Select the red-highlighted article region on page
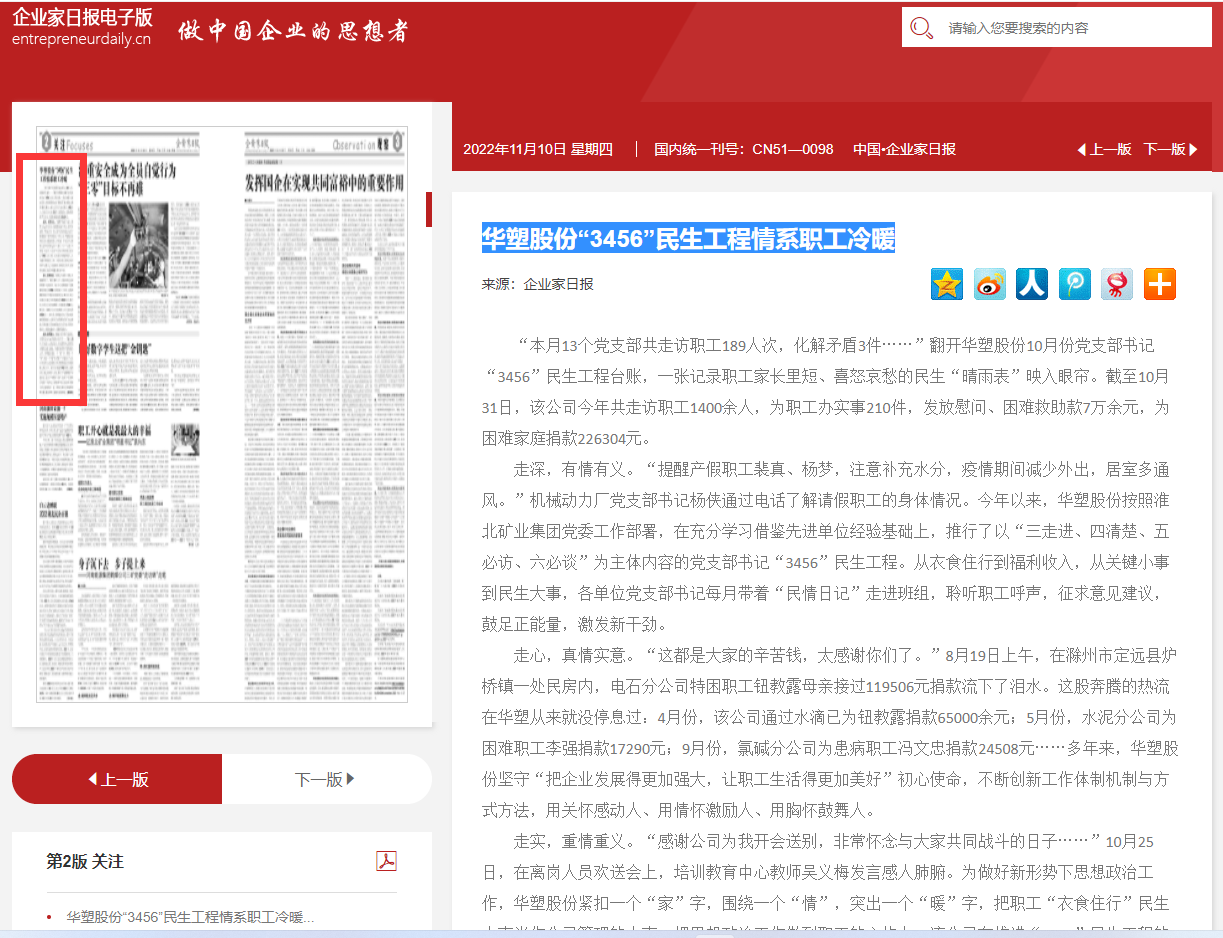Viewport: 1223px width, 938px height. coord(52,279)
